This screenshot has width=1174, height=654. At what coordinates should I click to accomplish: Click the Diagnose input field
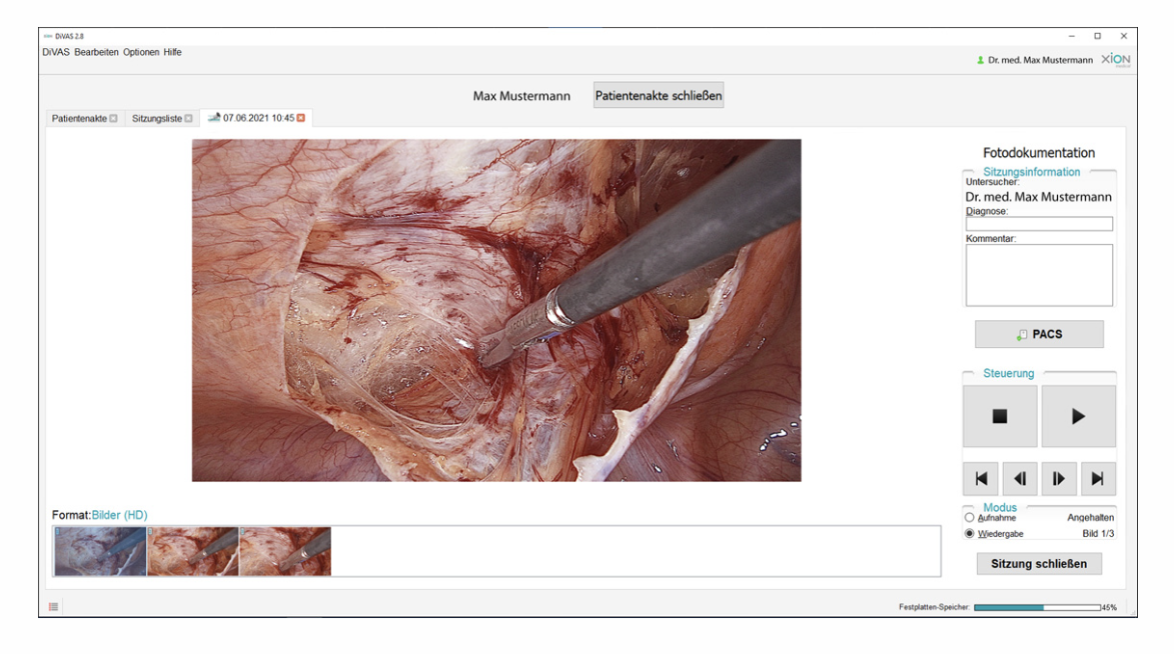coord(1038,223)
